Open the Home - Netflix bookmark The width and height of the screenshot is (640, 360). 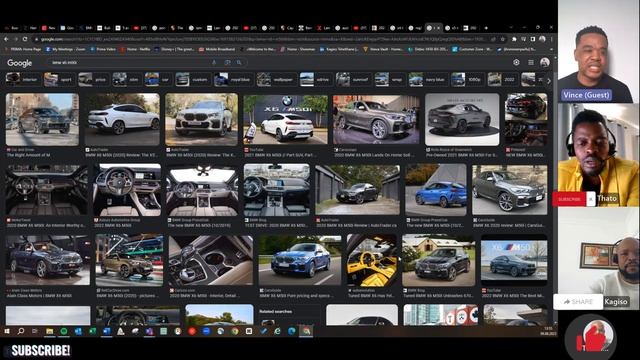click(135, 49)
